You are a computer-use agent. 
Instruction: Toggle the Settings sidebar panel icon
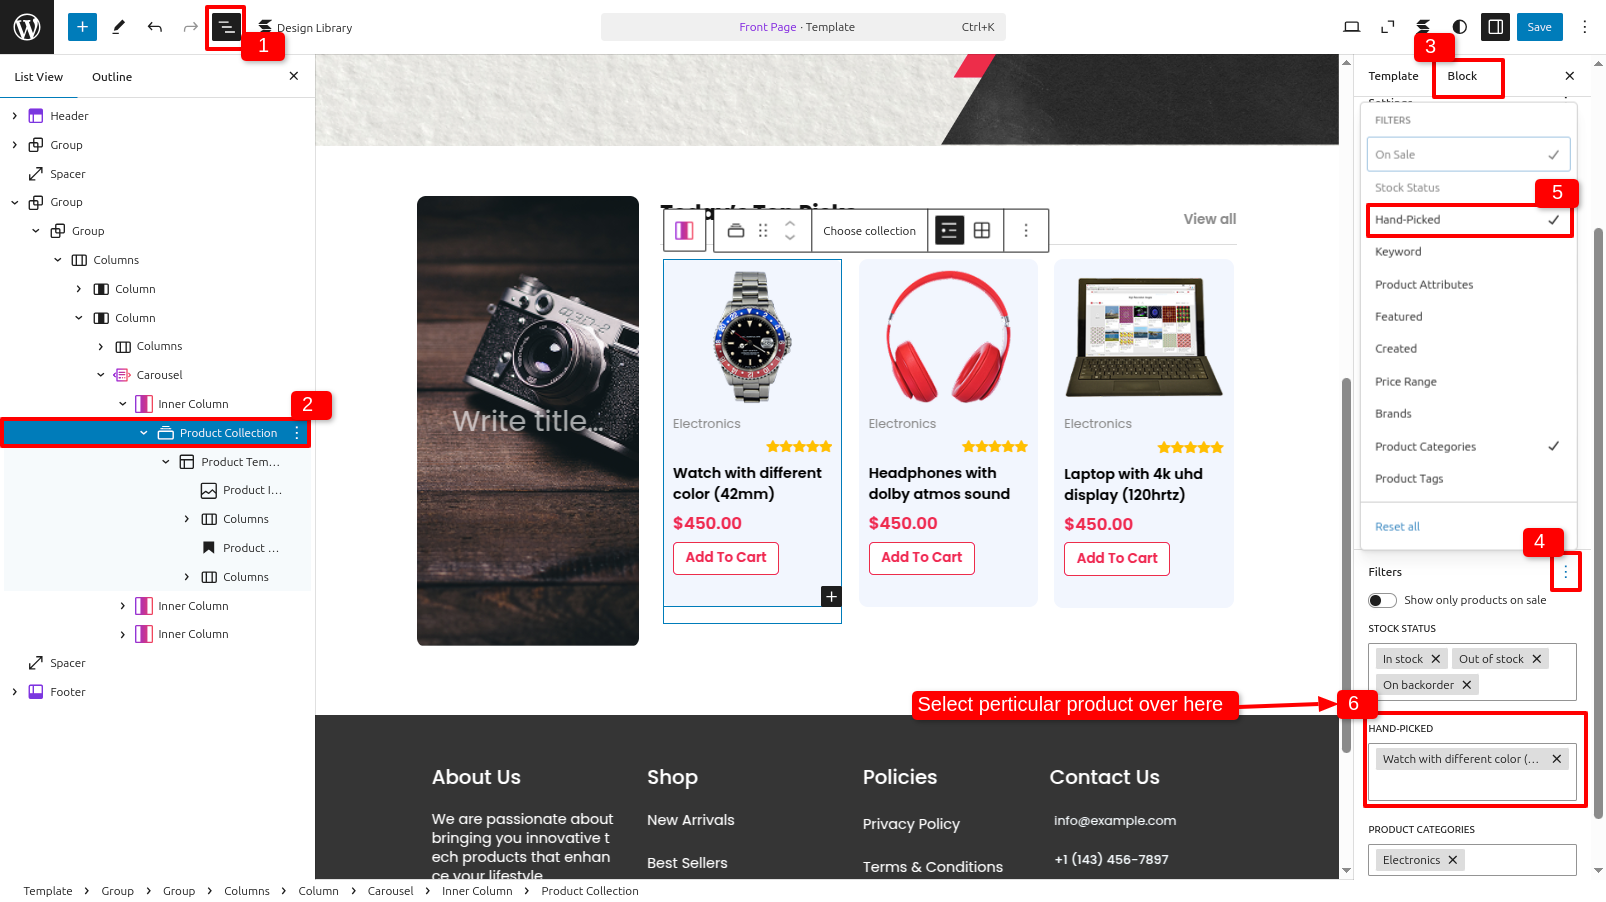[1496, 27]
